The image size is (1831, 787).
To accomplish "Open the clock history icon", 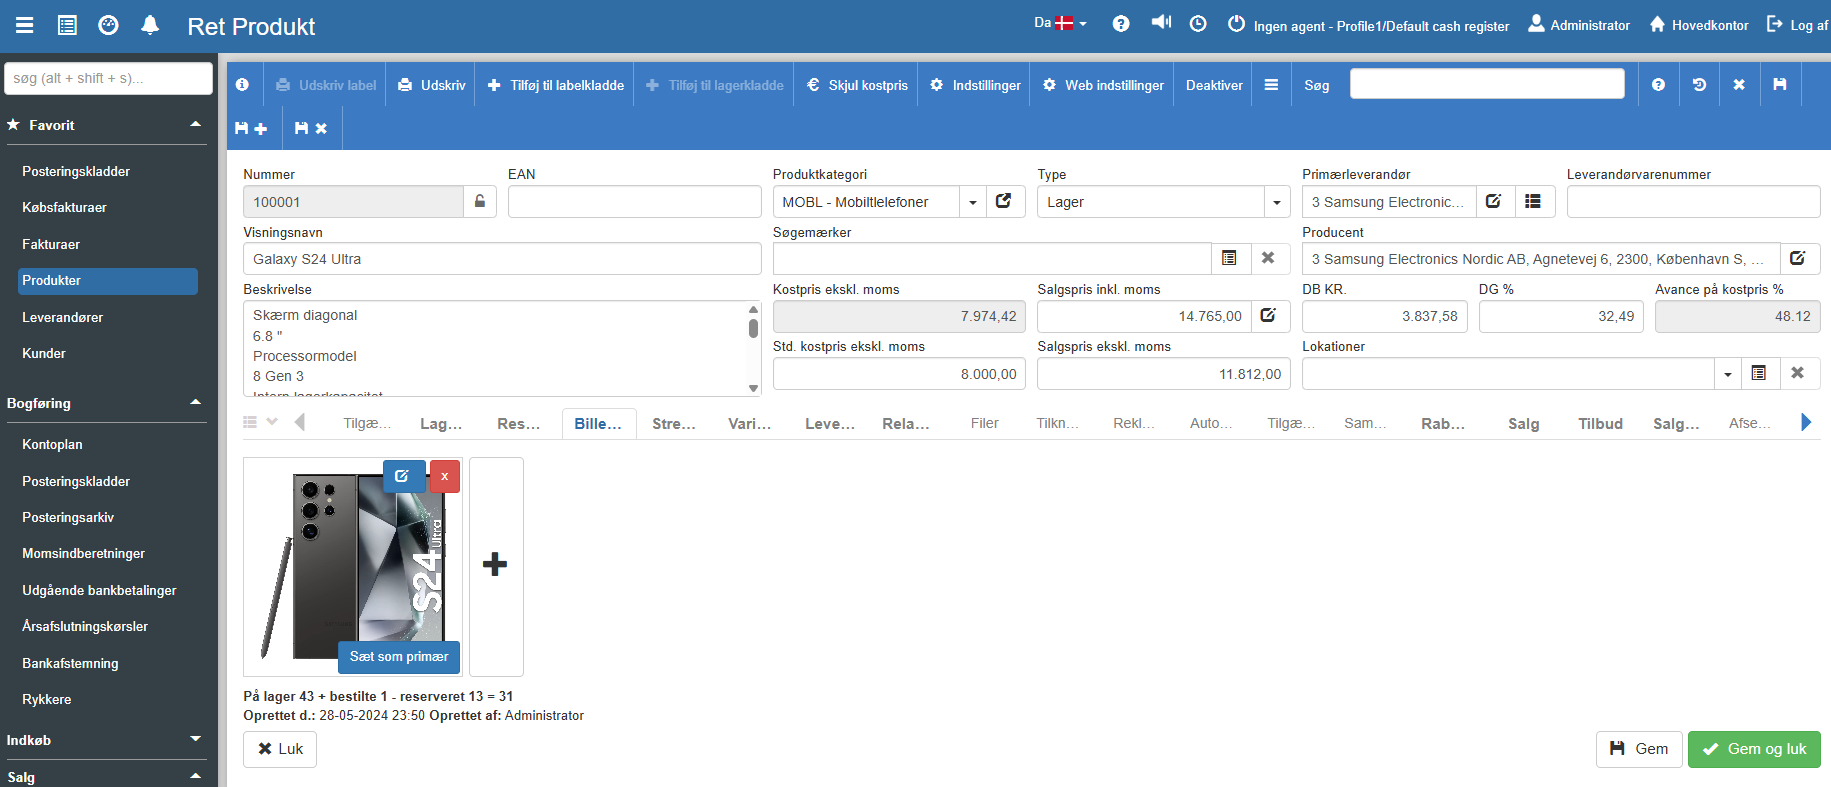I will pos(1198,24).
